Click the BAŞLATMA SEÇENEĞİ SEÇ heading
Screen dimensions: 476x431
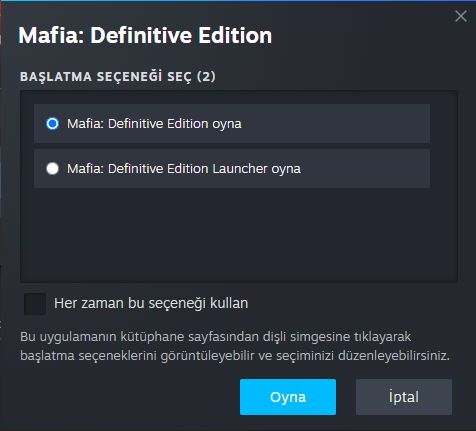[106, 77]
